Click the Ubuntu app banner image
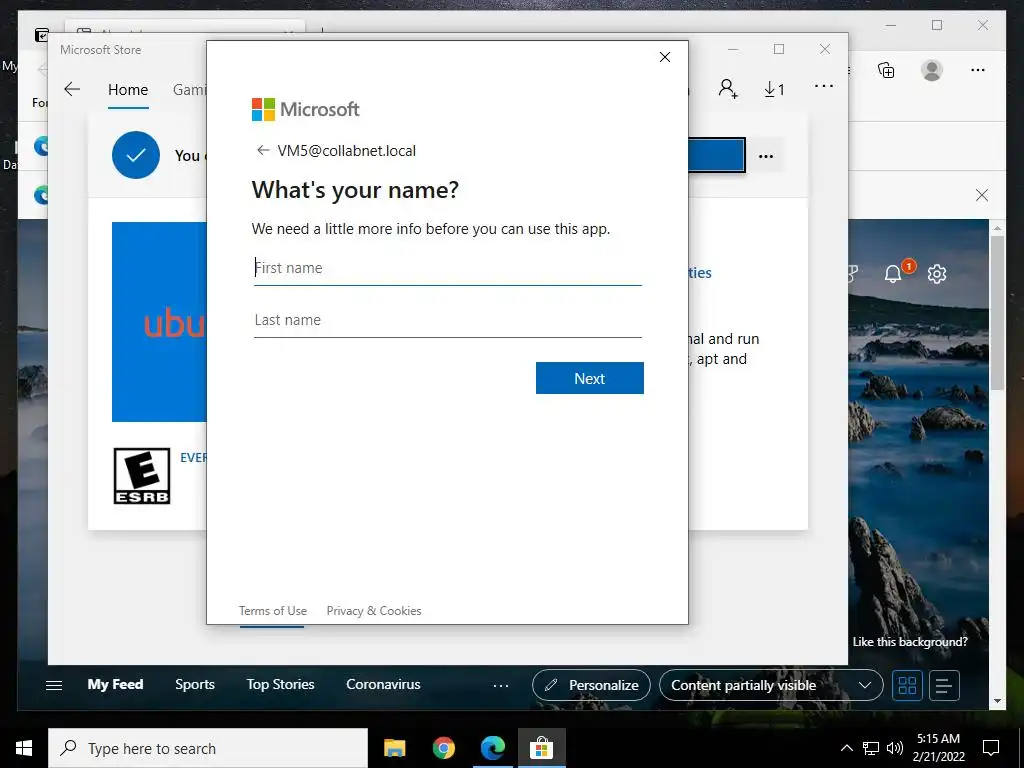1024x768 pixels. pos(159,322)
